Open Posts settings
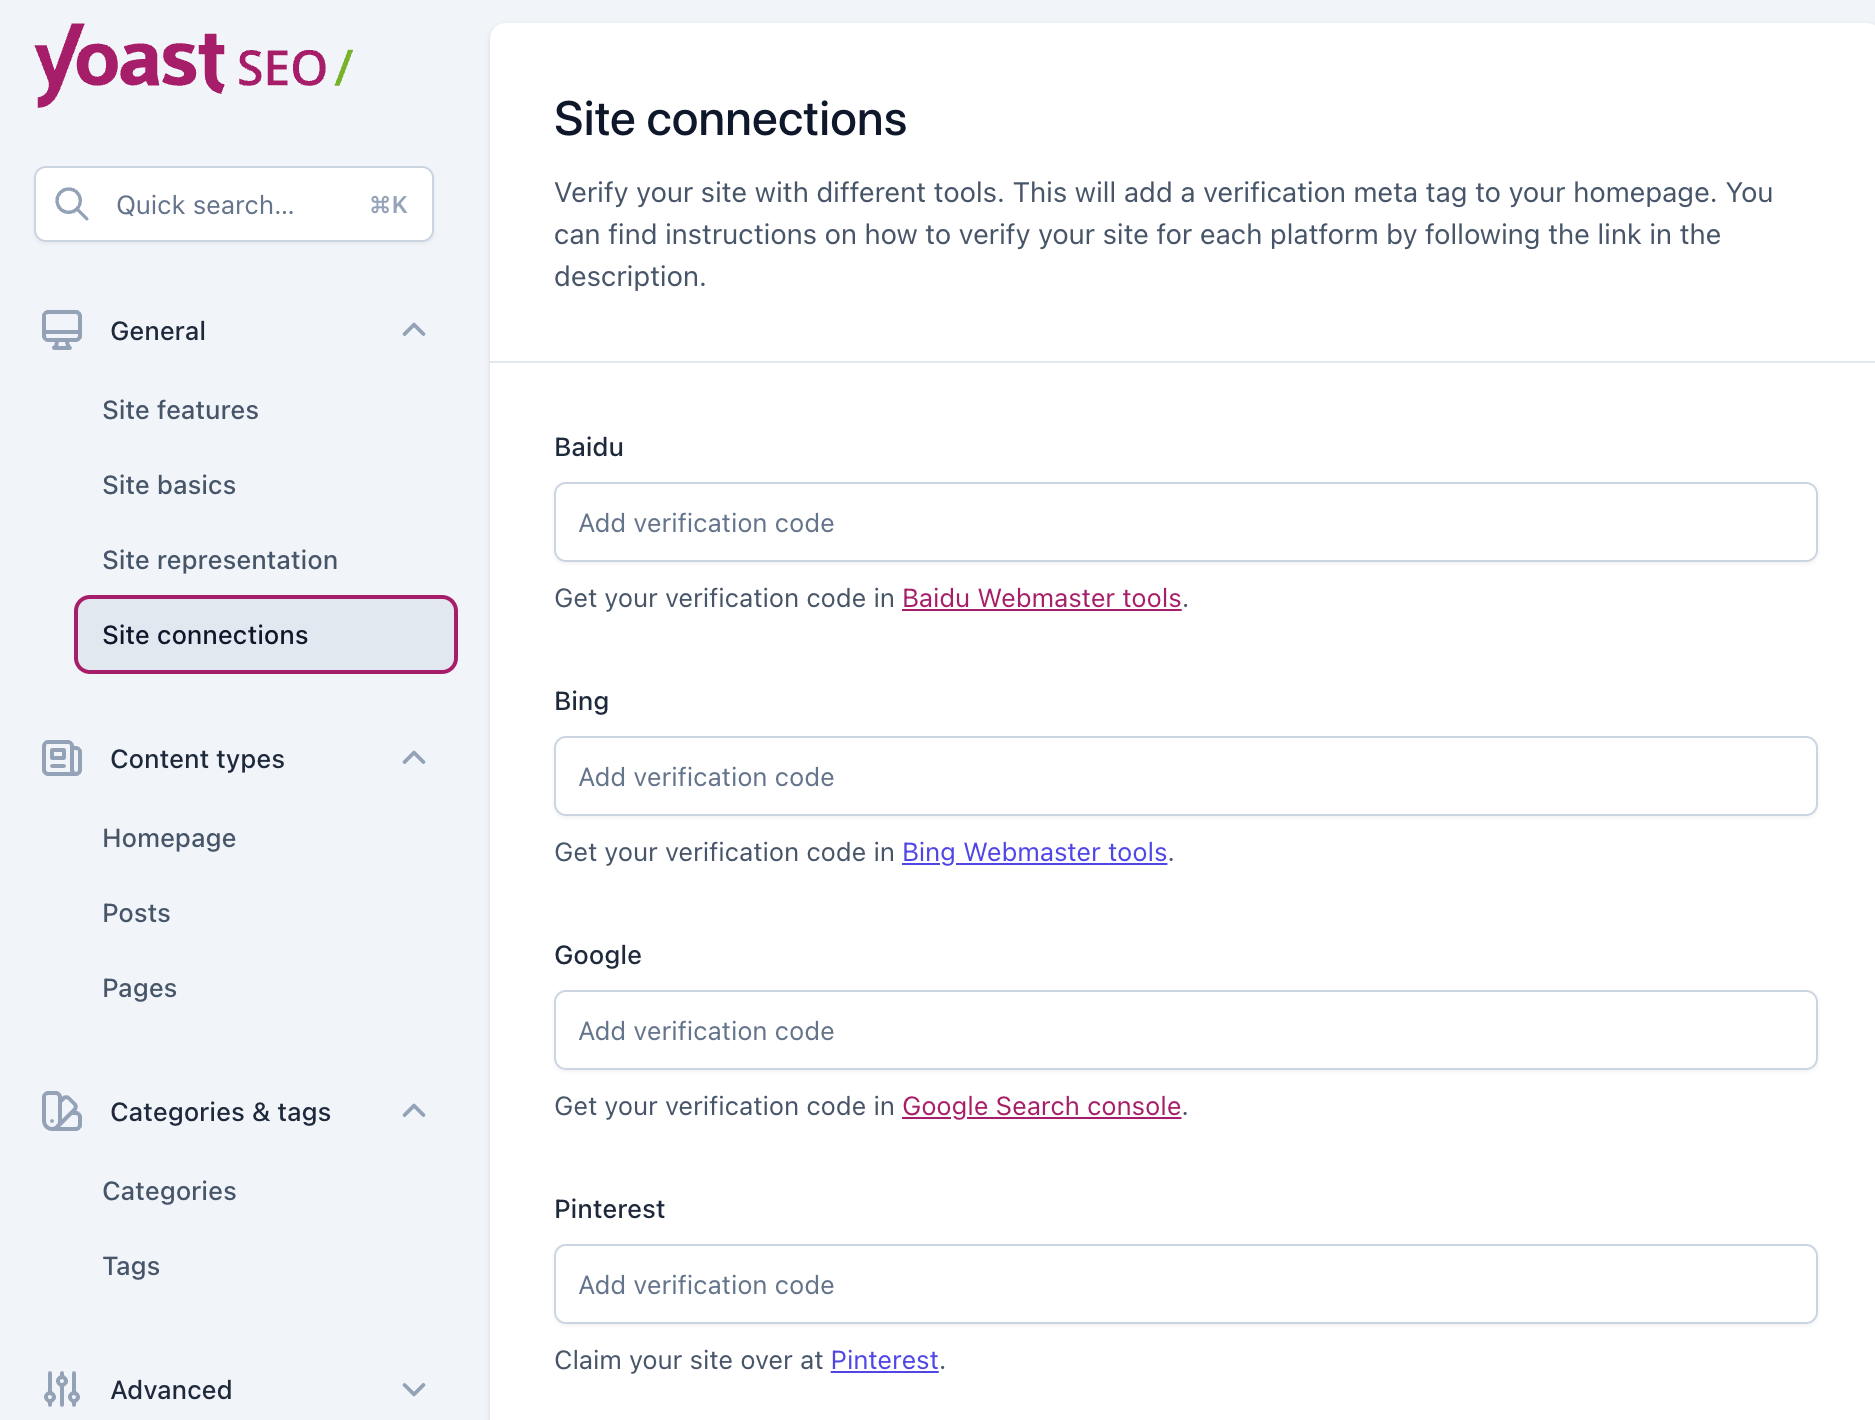Viewport: 1875px width, 1420px height. tap(136, 913)
